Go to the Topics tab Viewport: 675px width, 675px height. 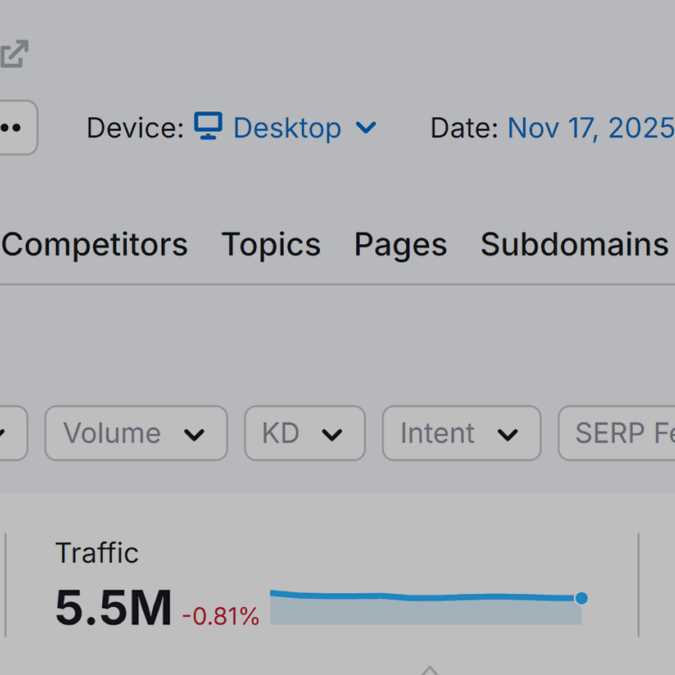(x=271, y=245)
